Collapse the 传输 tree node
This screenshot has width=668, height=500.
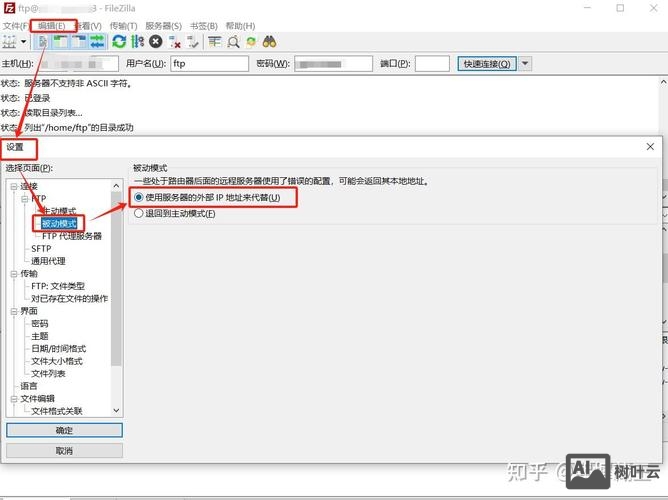(x=14, y=273)
